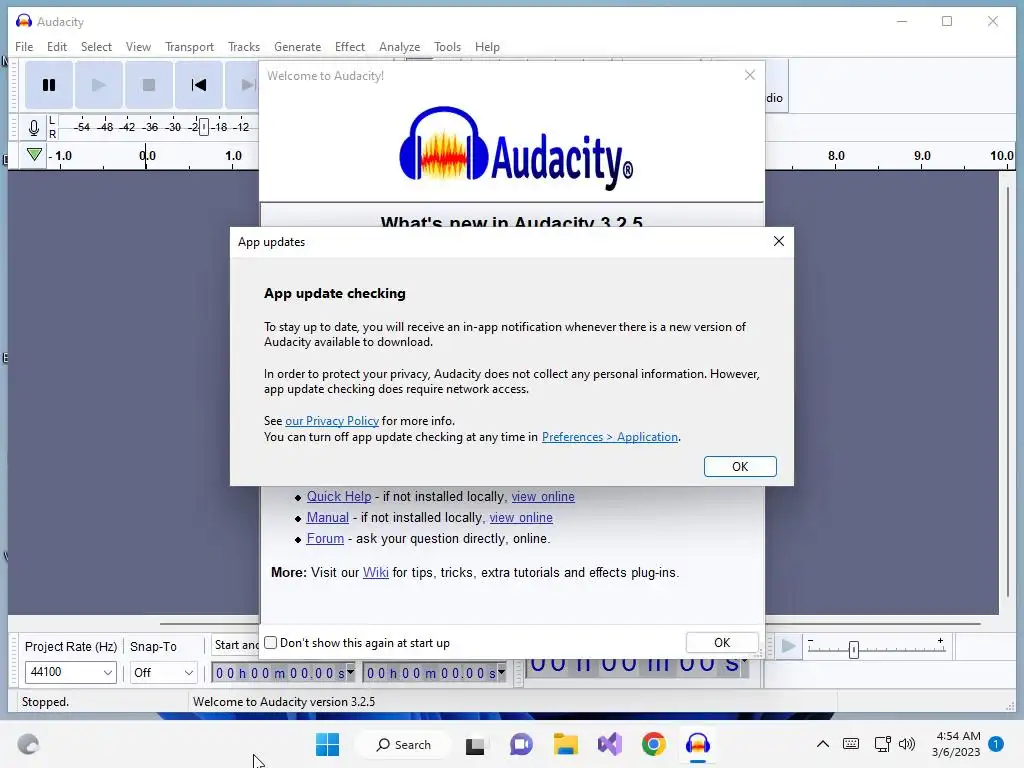Open the Preferences > Application link
This screenshot has width=1024, height=768.
click(610, 437)
